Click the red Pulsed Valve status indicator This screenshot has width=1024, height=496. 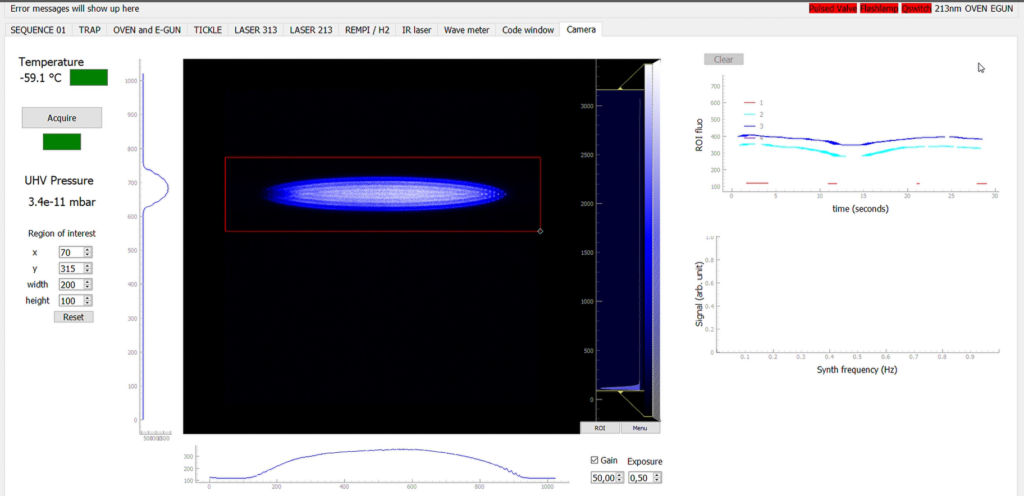tap(833, 8)
